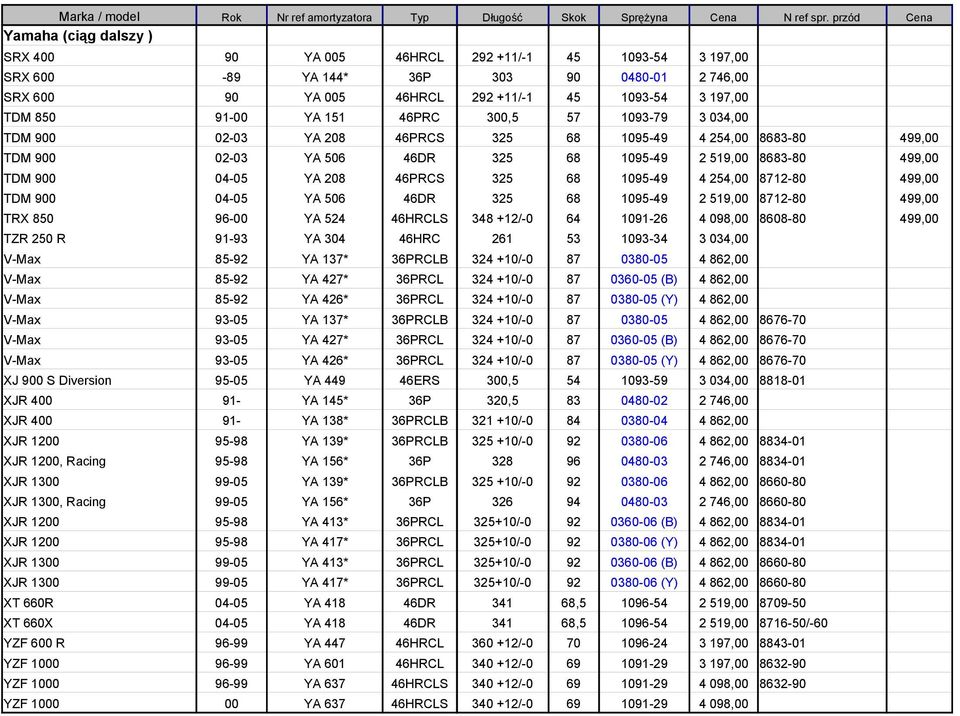Viewport: 960px width, 716px height.
Task: Click the length value '303'
Action: pyautogui.click(x=502, y=77)
